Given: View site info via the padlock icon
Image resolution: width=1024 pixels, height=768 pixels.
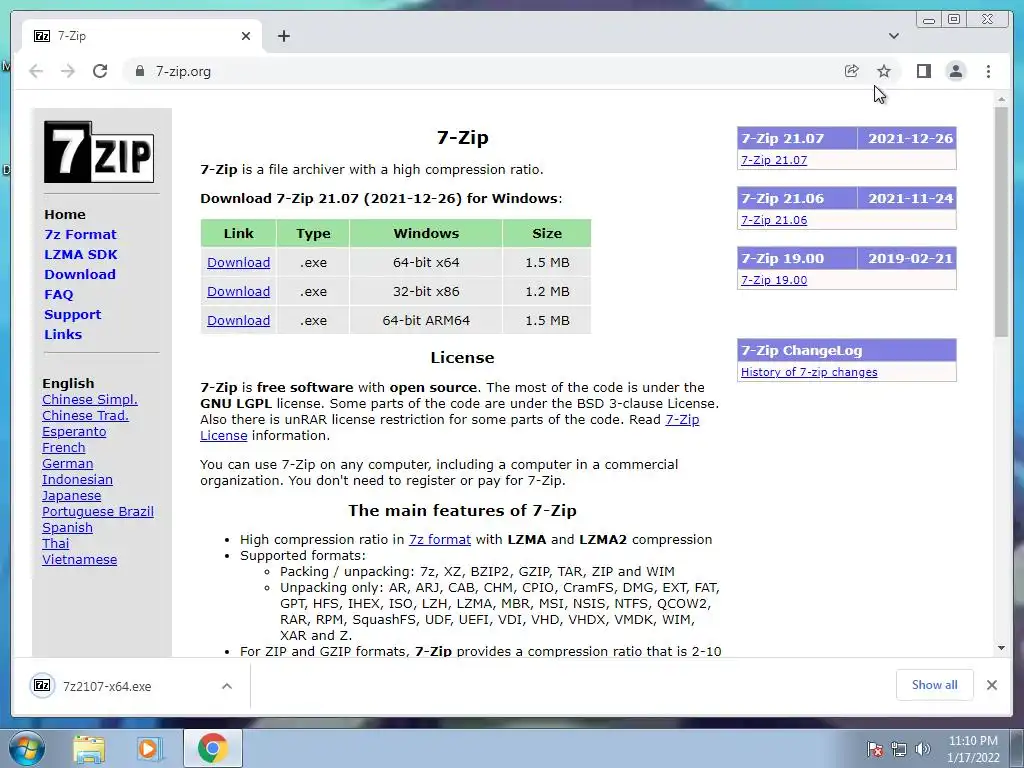Looking at the screenshot, I should (x=139, y=71).
